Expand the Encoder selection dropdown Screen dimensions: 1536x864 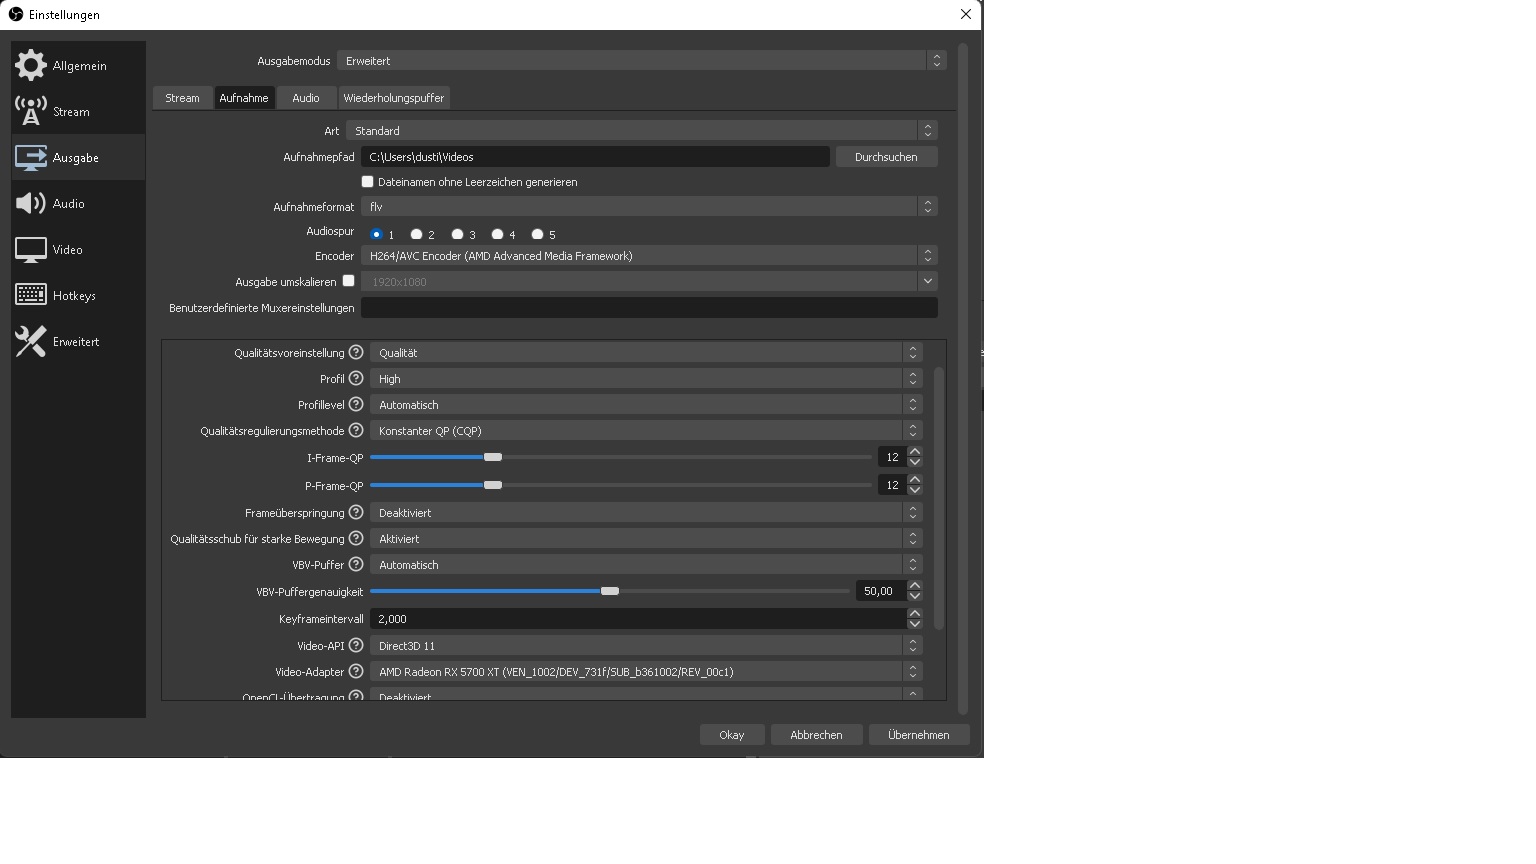pos(648,256)
